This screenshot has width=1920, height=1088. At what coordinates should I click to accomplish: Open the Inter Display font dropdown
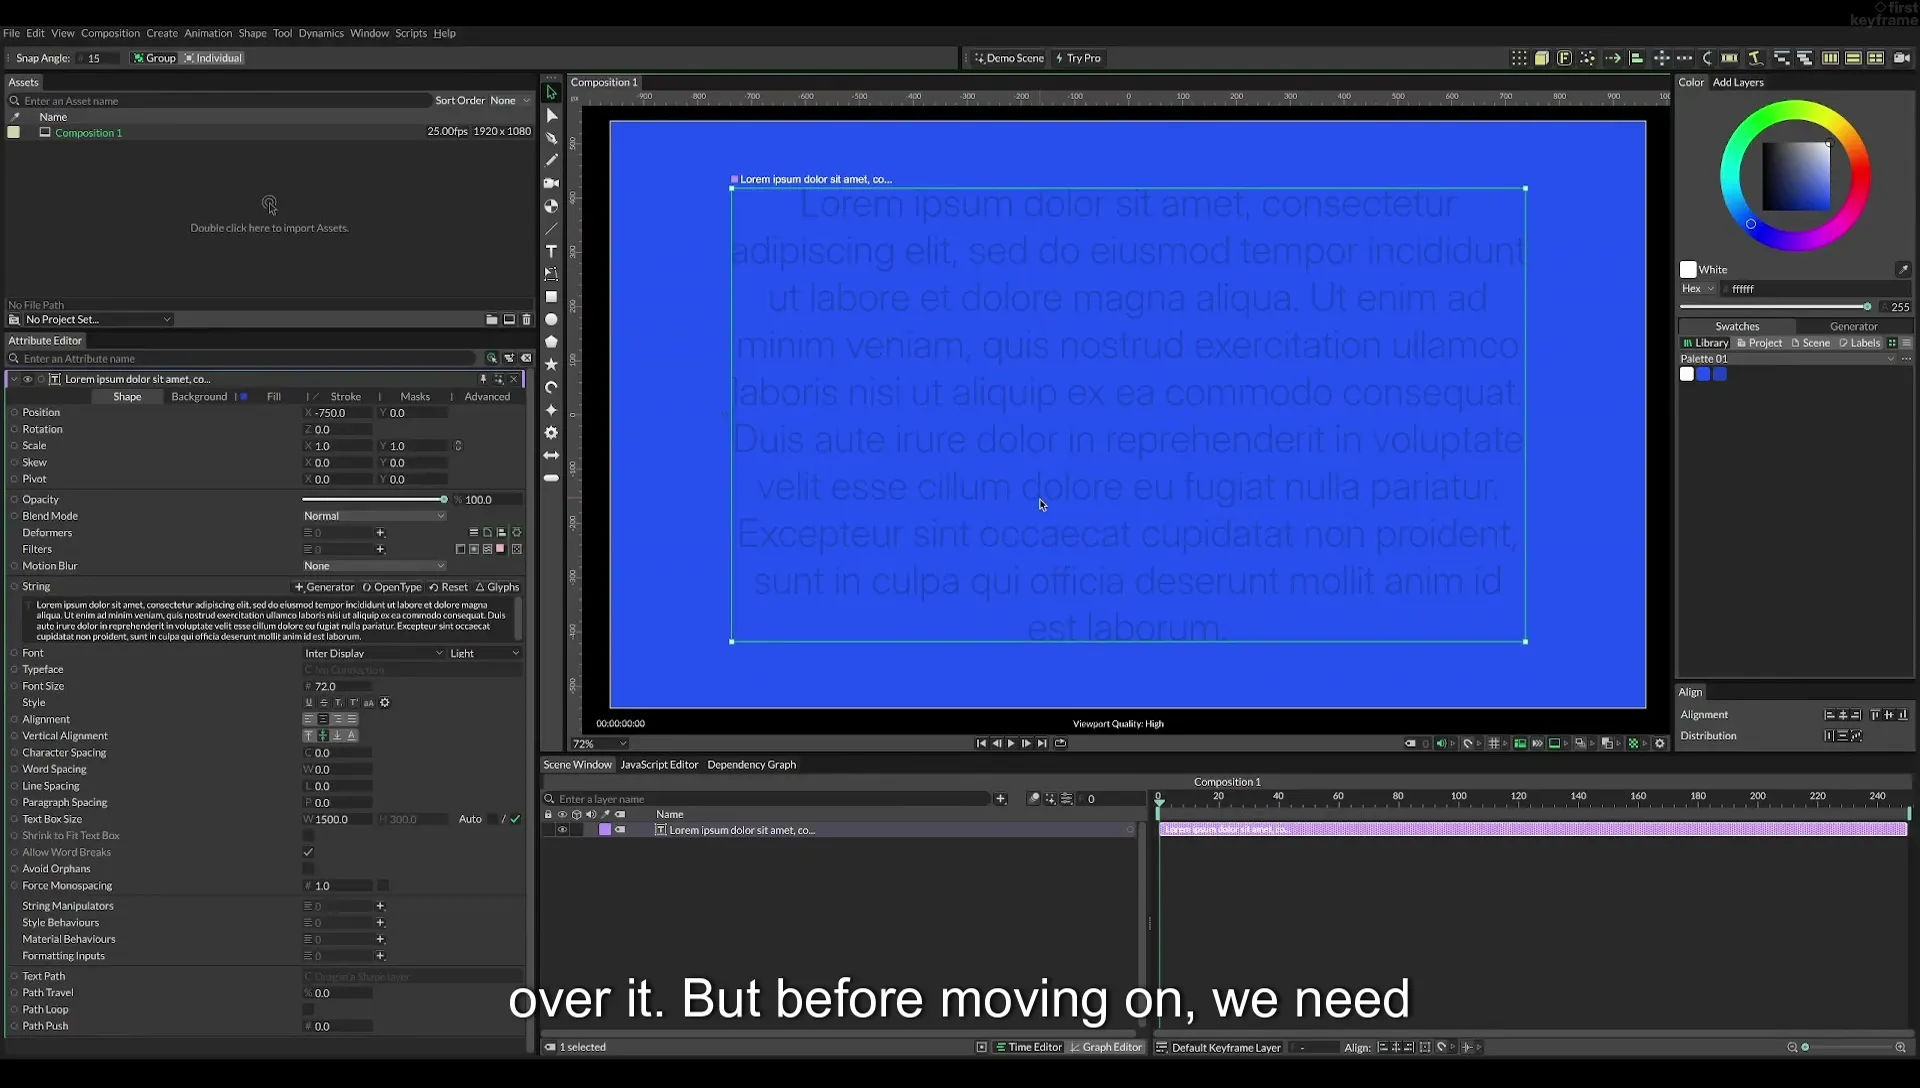pos(374,654)
